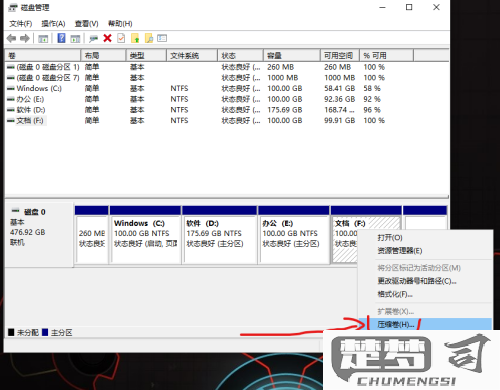This screenshot has height=390, width=500.
Task: Click the 58 % available cell
Action: [x=372, y=89]
